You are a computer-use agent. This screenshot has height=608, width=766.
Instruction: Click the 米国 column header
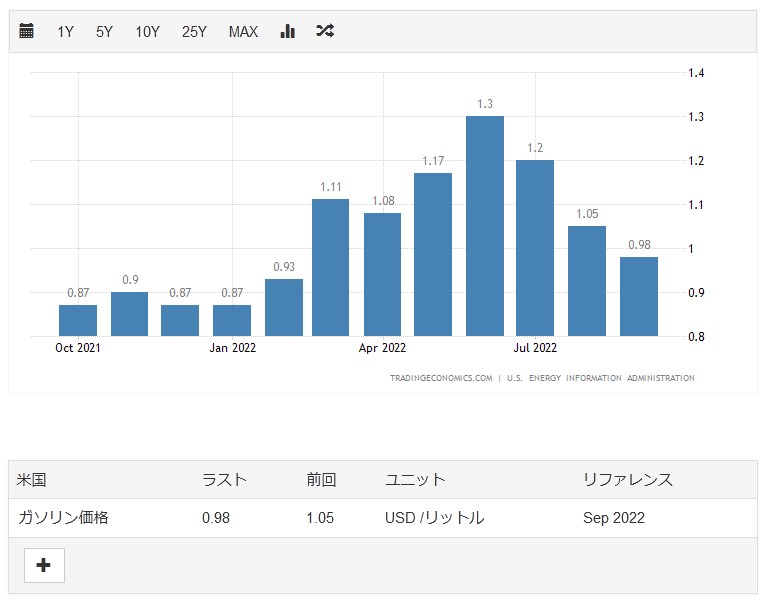32,480
